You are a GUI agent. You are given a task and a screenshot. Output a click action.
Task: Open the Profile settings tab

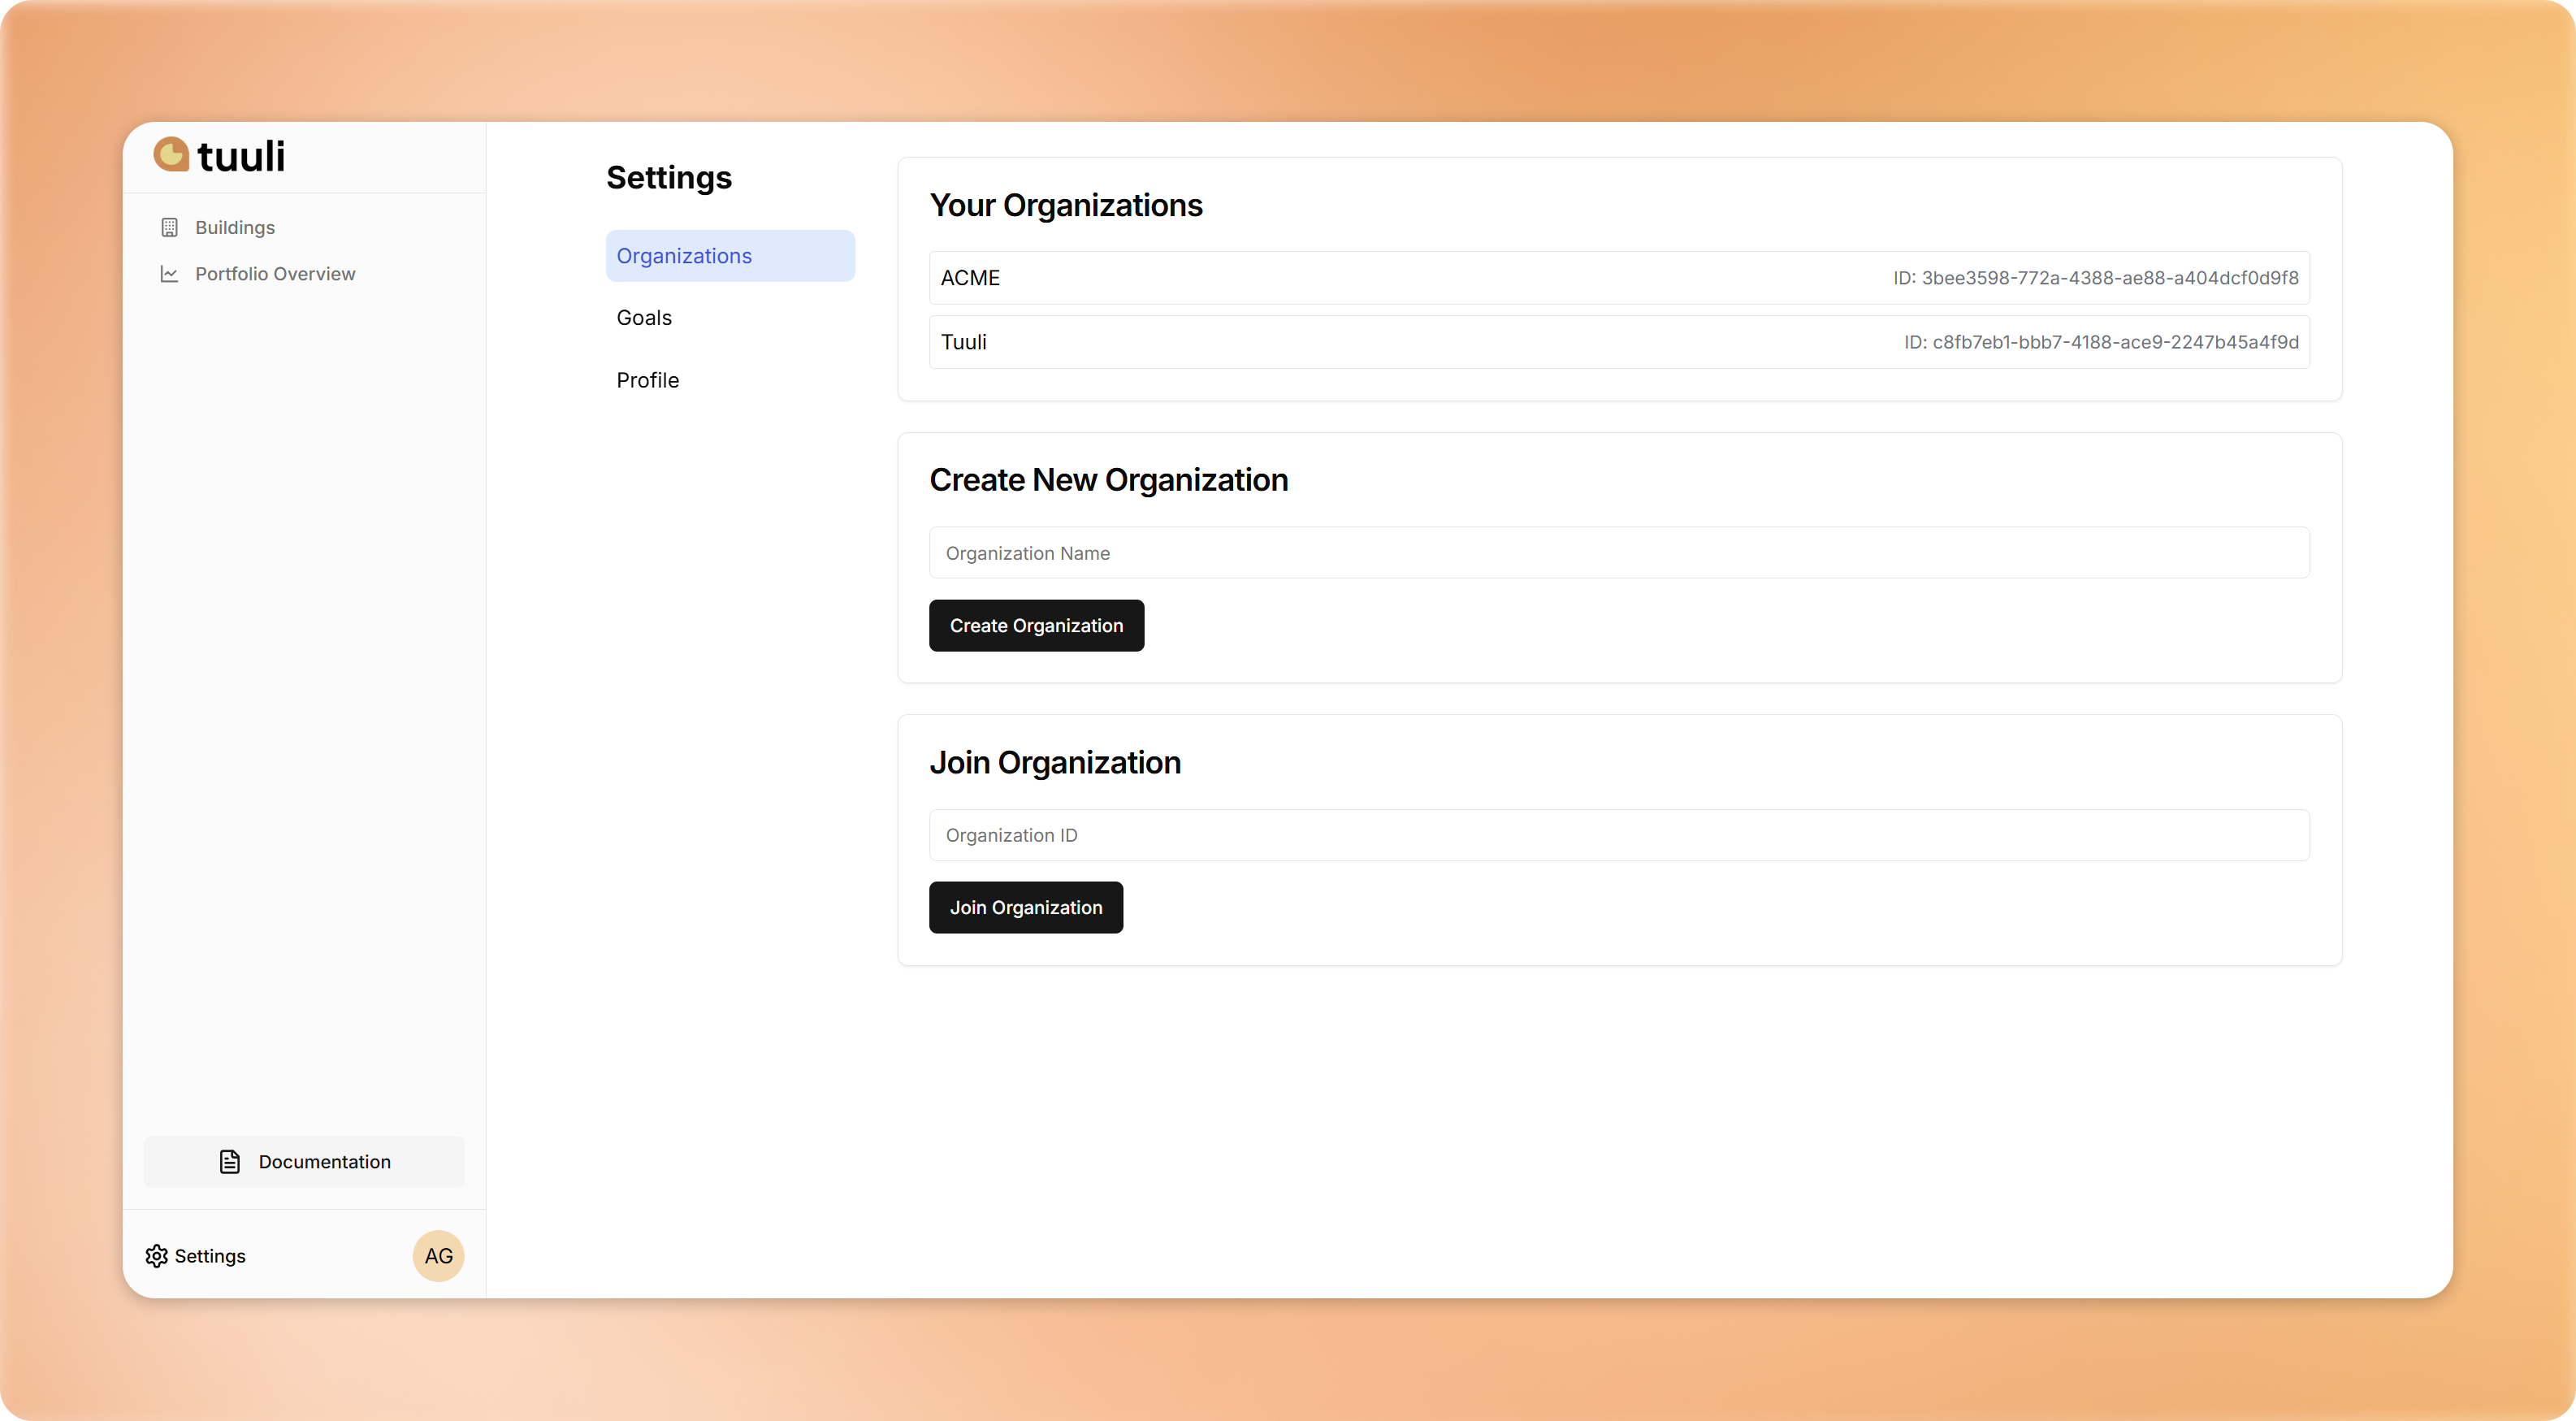click(648, 380)
